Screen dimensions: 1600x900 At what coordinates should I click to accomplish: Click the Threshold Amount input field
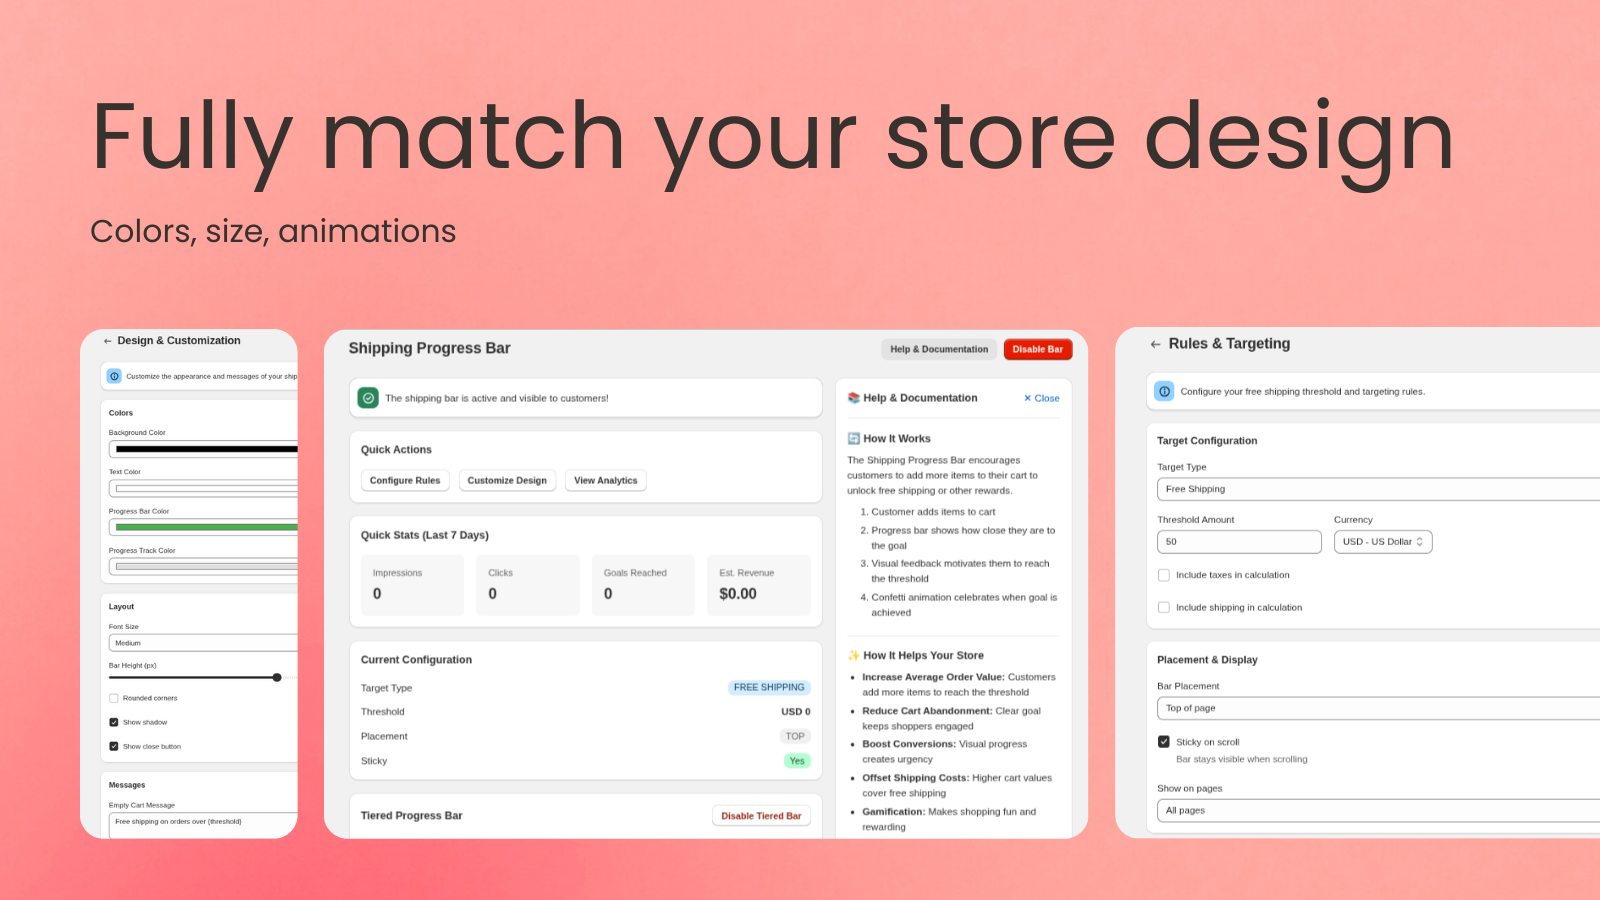[x=1239, y=541]
